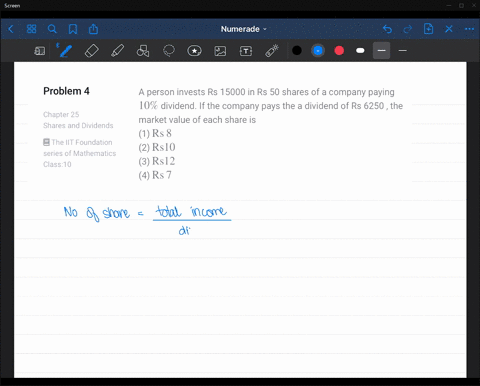Screen dimensions: 480x386
Task: Click answer option (1) Rs 8
Action: click(x=155, y=133)
